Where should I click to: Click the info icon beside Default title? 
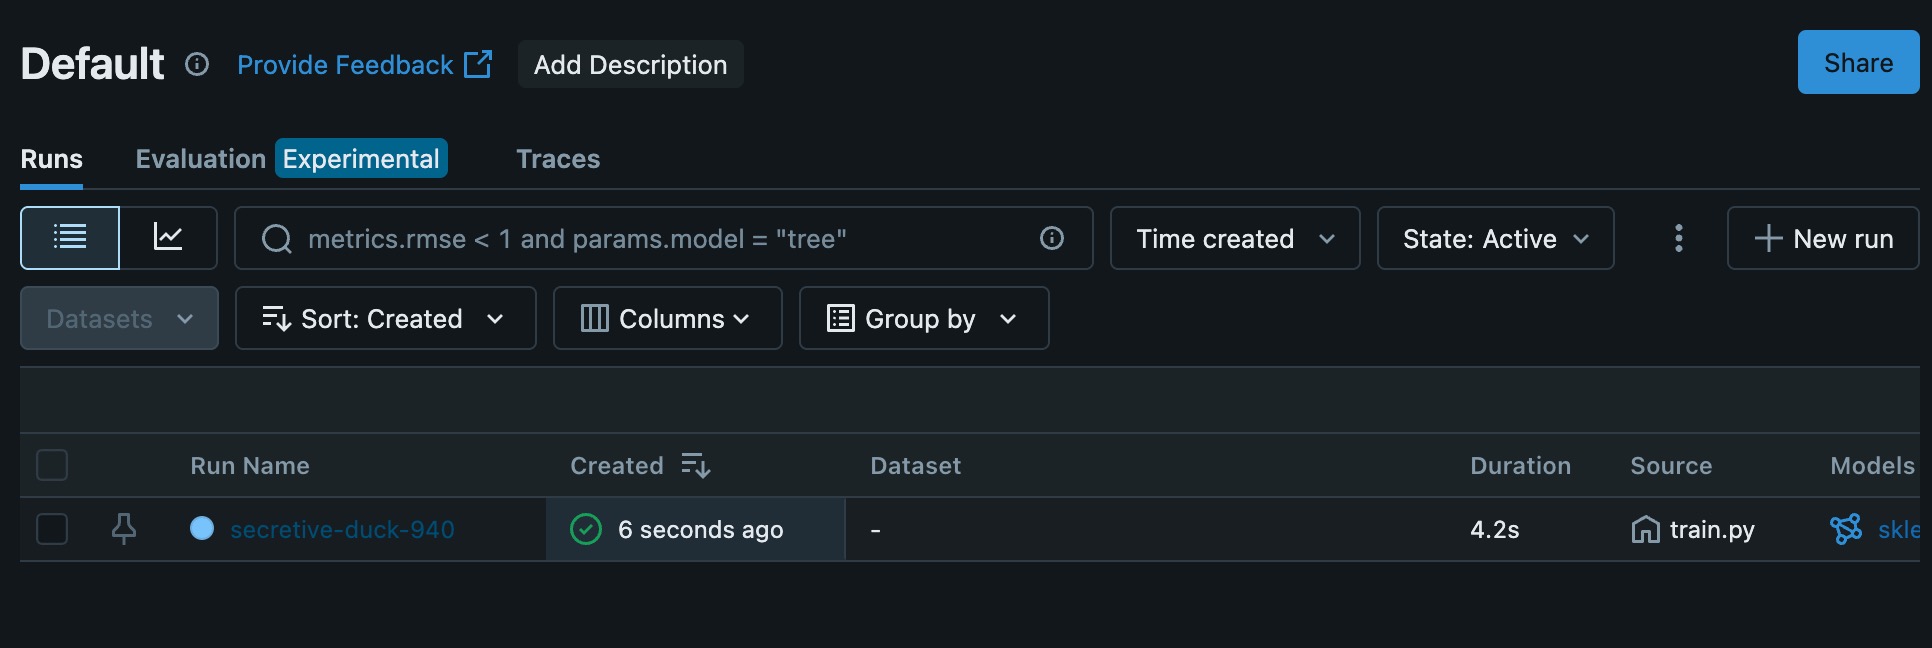tap(197, 65)
